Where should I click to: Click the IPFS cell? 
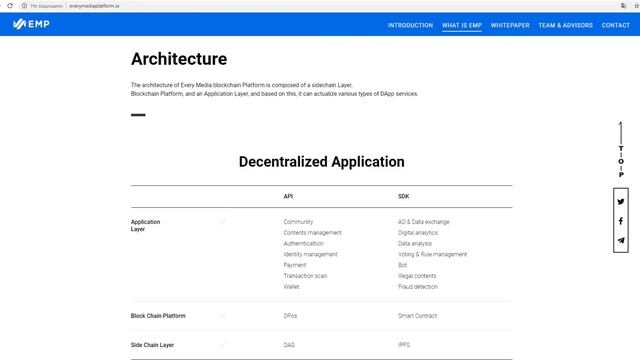click(404, 345)
